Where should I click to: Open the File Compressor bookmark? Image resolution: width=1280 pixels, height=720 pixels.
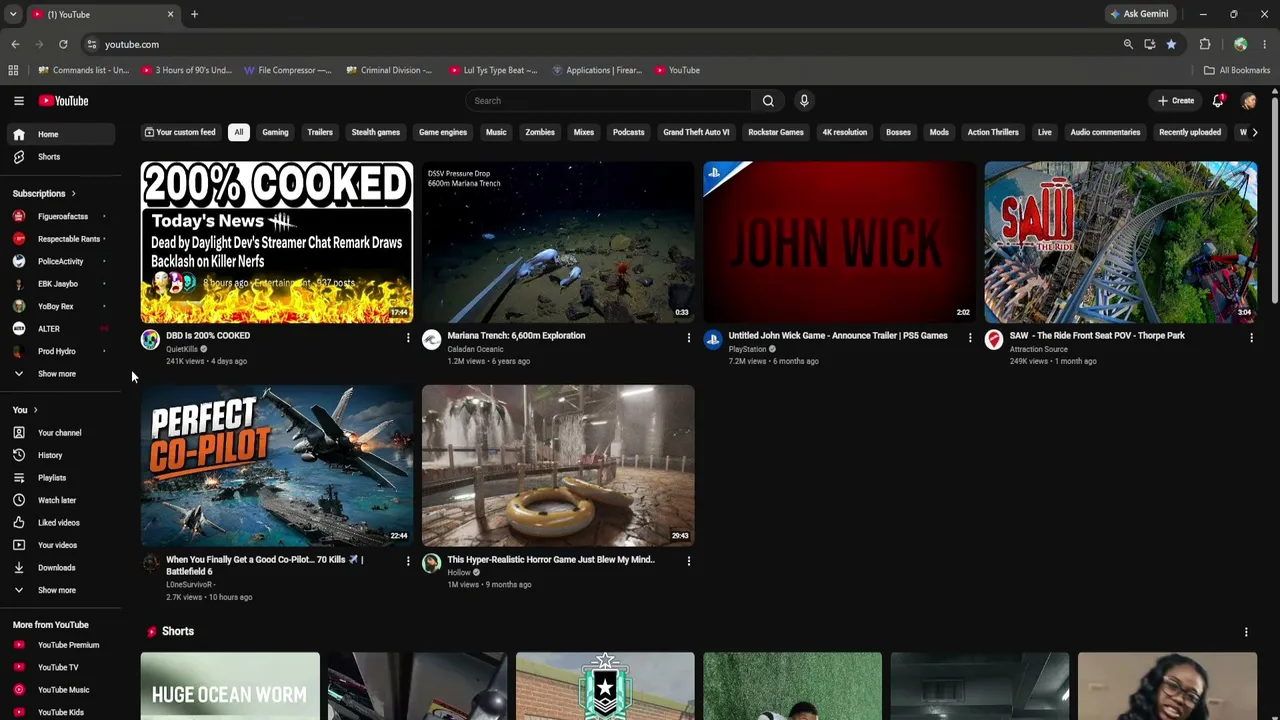[287, 70]
